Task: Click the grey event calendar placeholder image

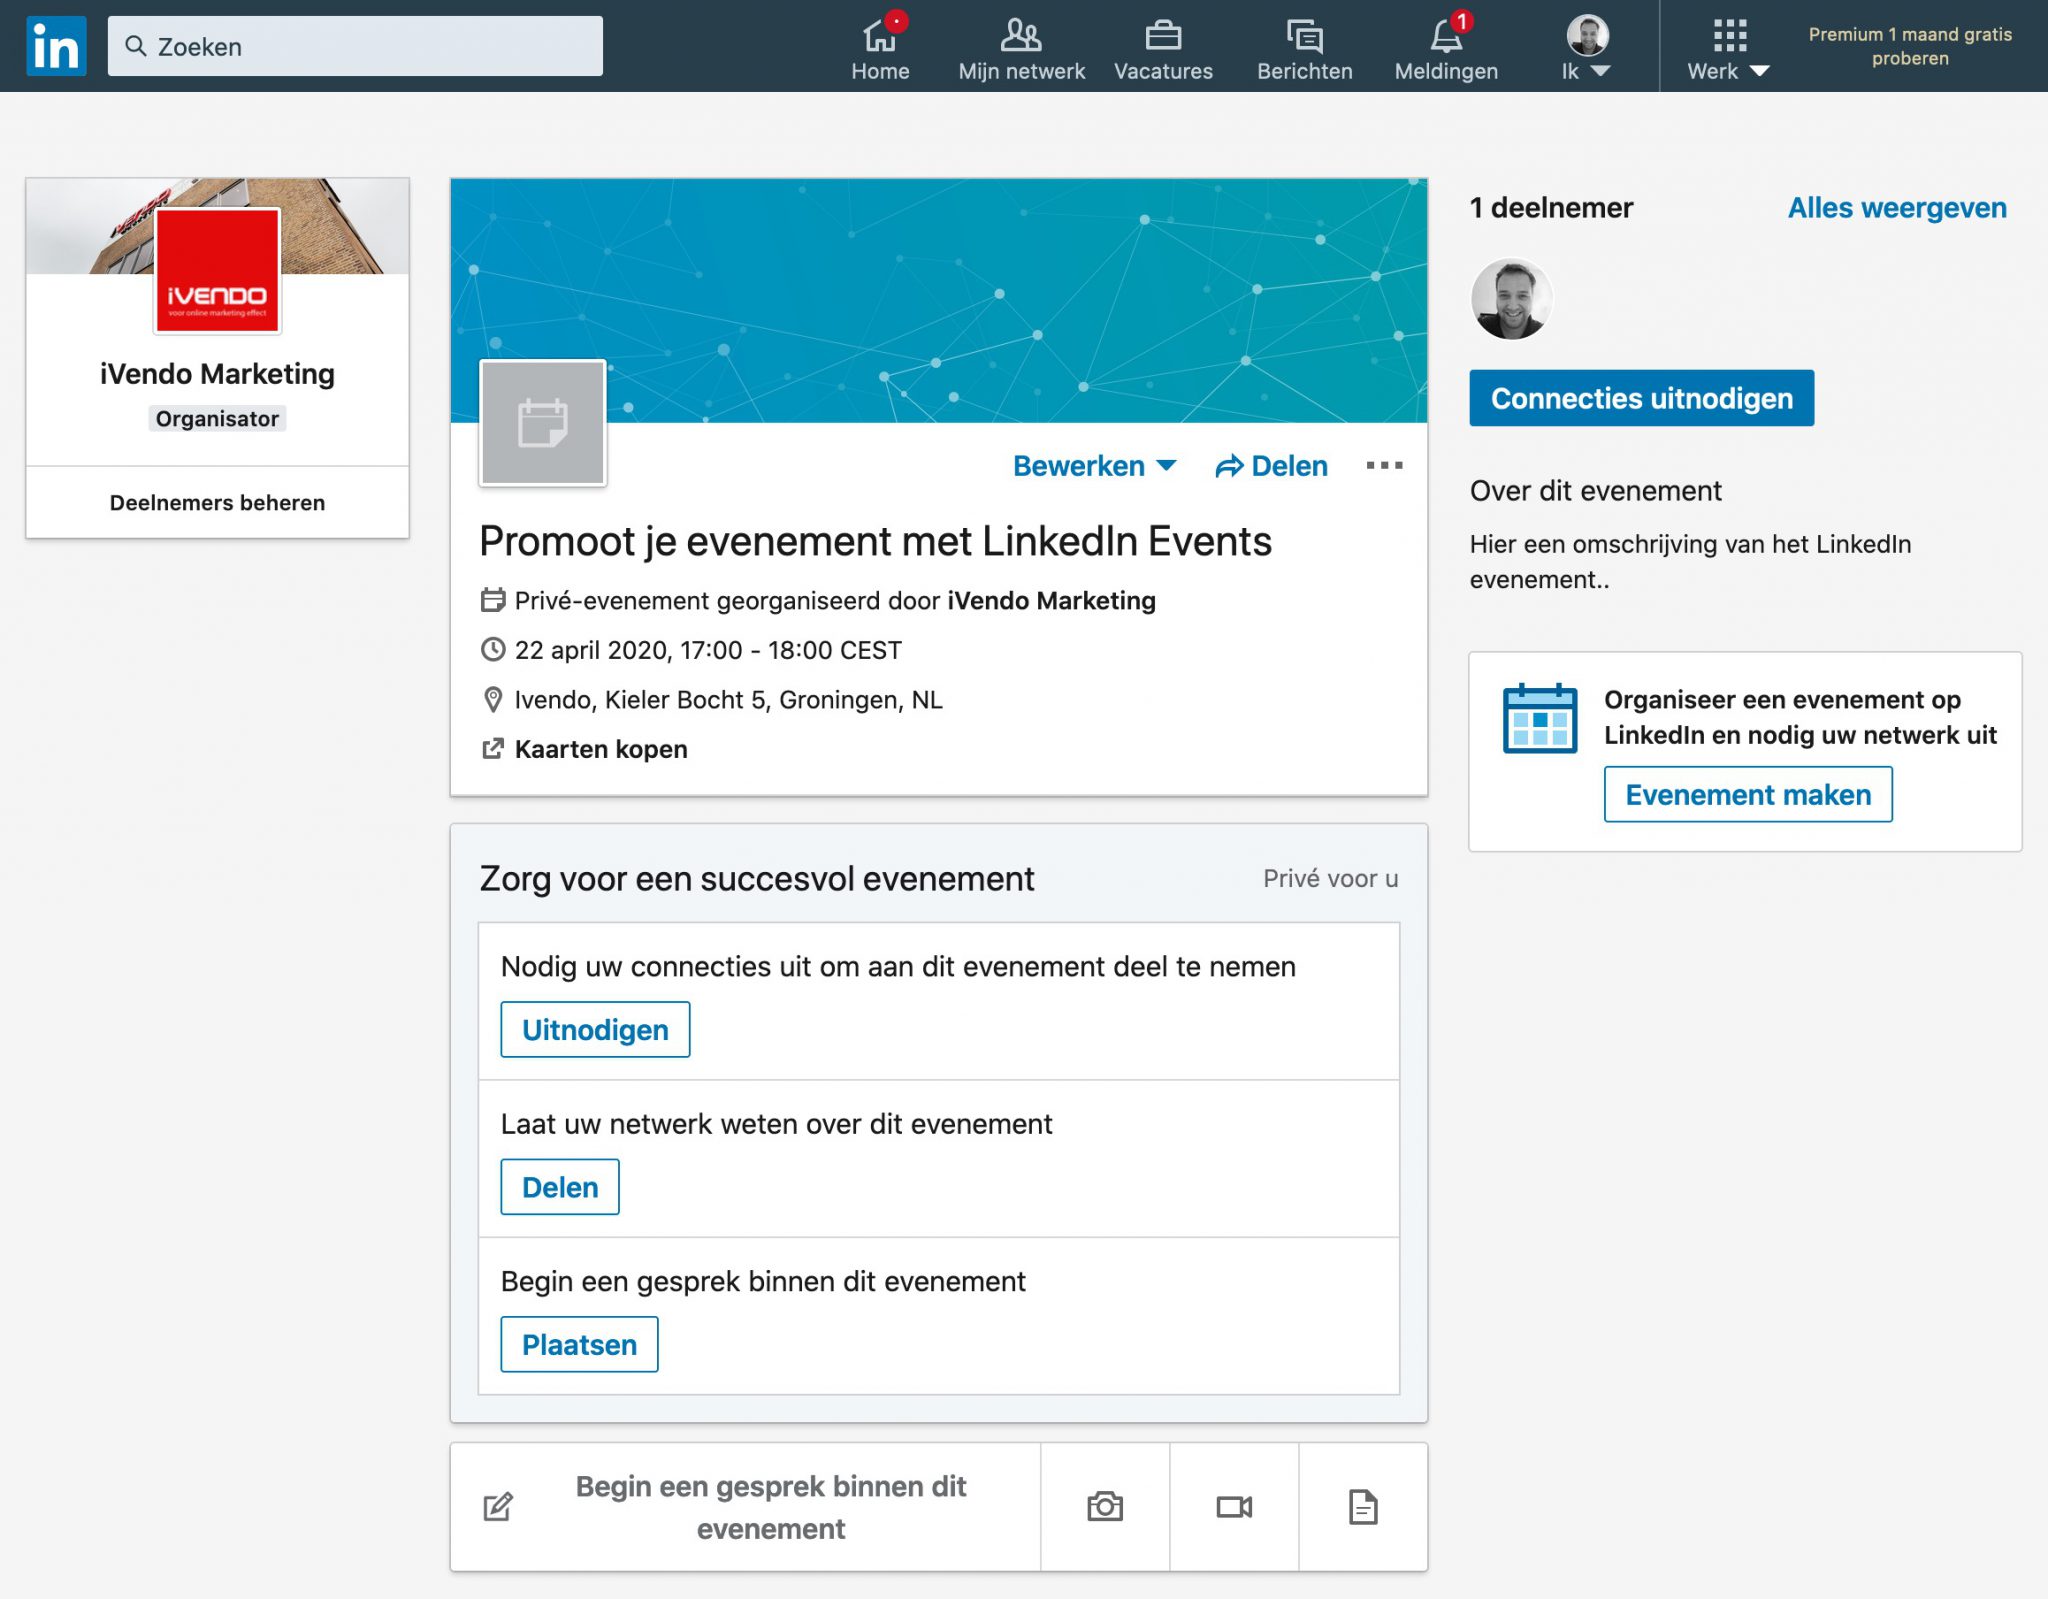Action: click(x=543, y=423)
